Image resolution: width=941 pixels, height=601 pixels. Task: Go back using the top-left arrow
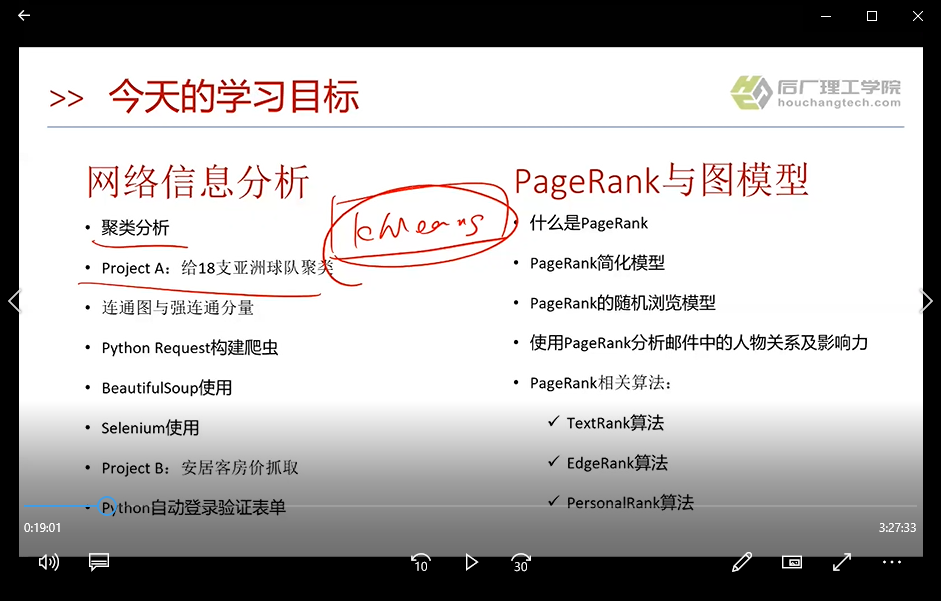coord(24,16)
